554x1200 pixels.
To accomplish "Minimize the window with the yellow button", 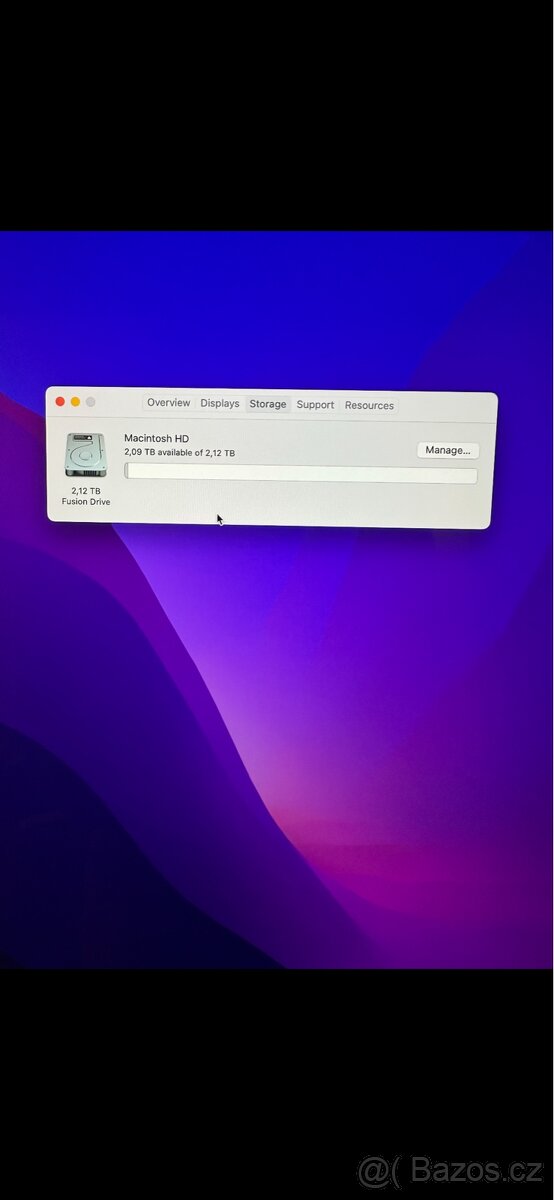I will click(x=75, y=401).
